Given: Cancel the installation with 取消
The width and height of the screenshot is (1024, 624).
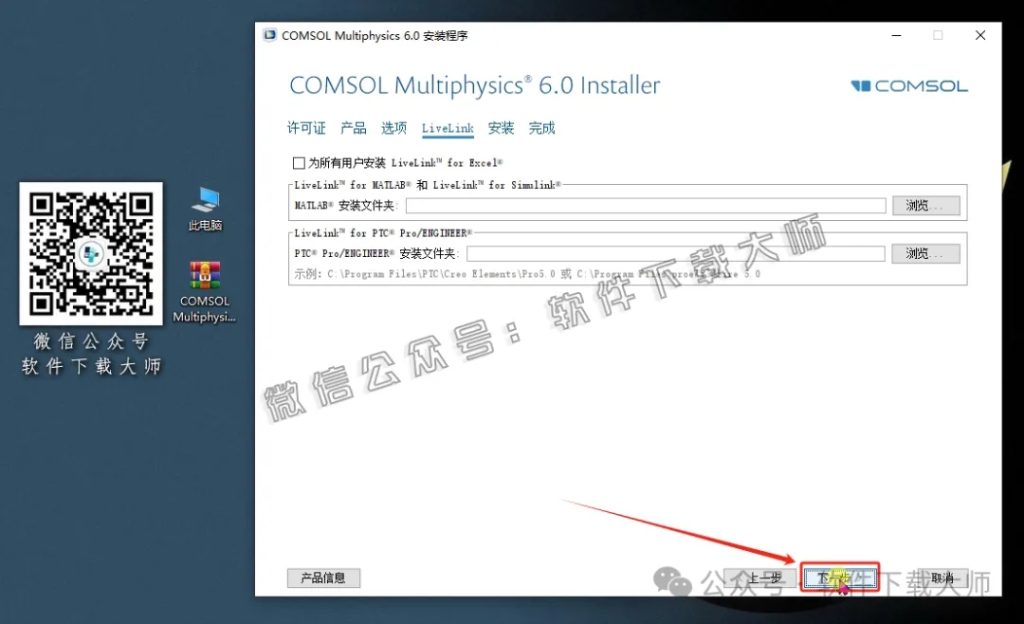Looking at the screenshot, I should coord(941,577).
